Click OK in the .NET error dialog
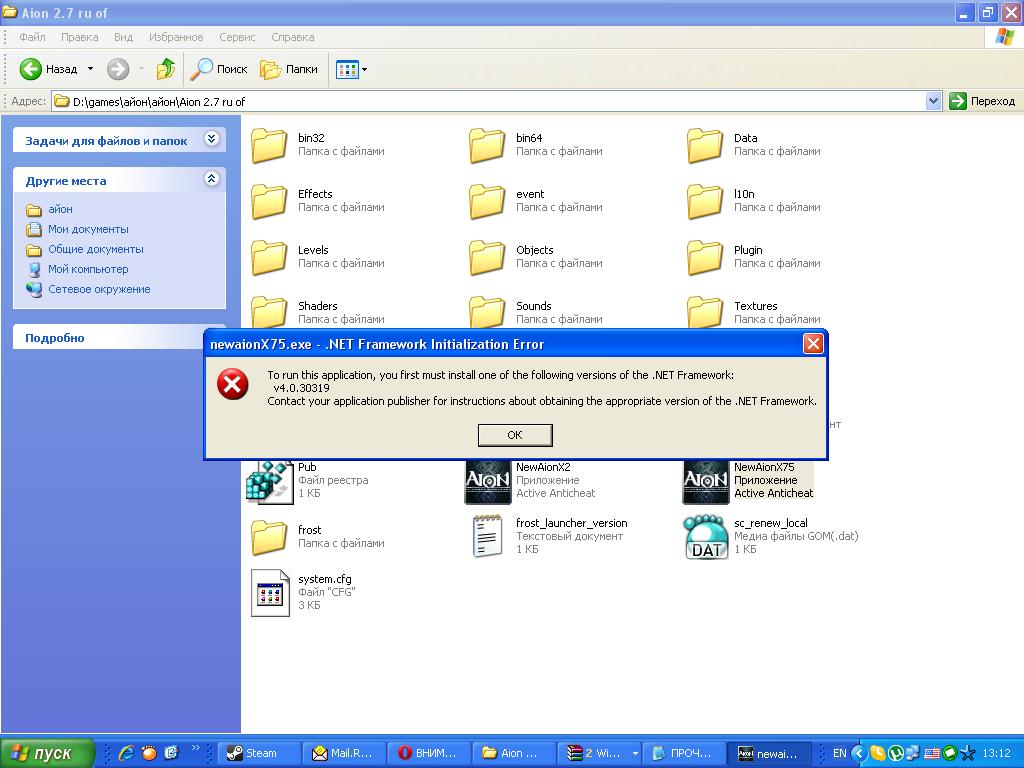 pyautogui.click(x=514, y=435)
